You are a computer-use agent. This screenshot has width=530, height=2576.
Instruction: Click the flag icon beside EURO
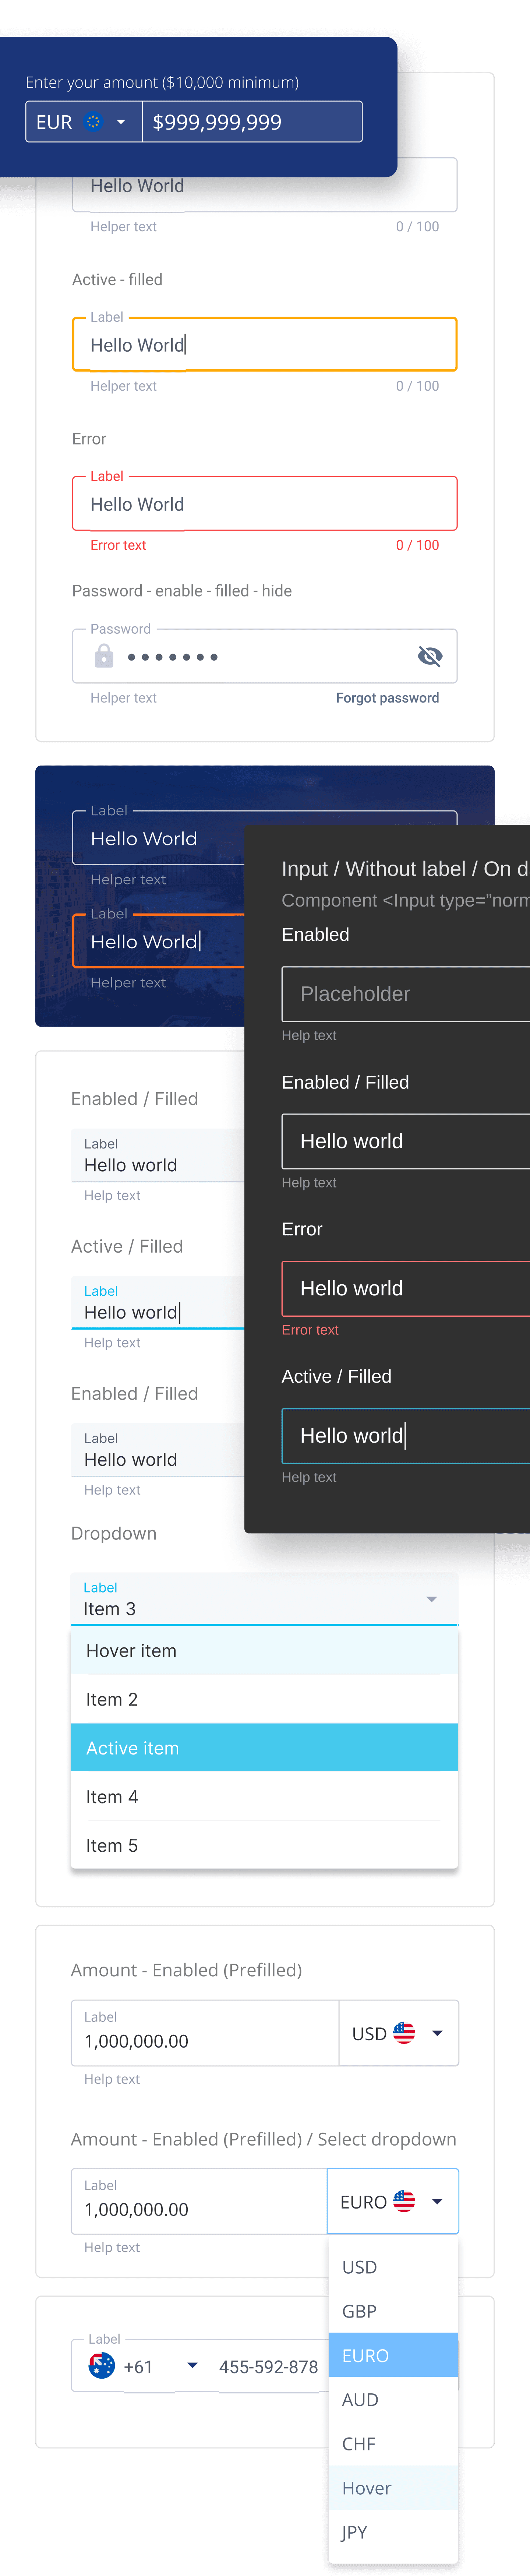[x=404, y=2201]
